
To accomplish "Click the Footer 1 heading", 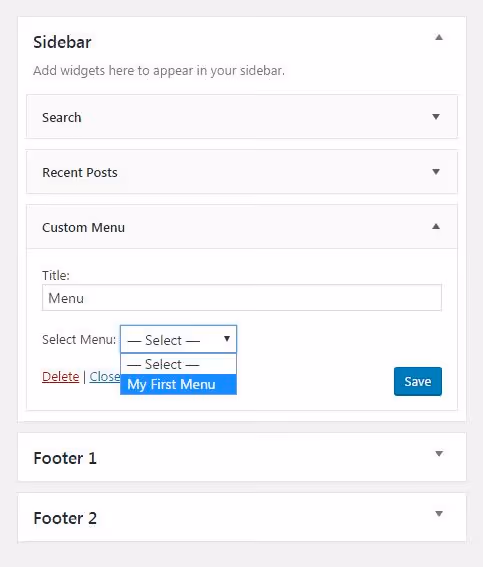I will (x=65, y=458).
